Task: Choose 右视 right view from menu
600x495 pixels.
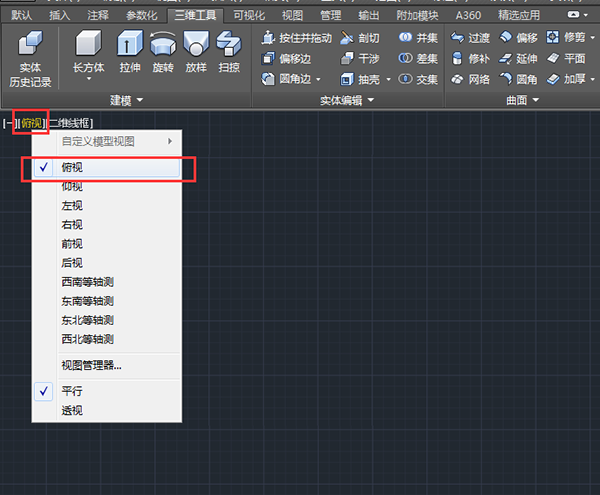Action: point(107,225)
